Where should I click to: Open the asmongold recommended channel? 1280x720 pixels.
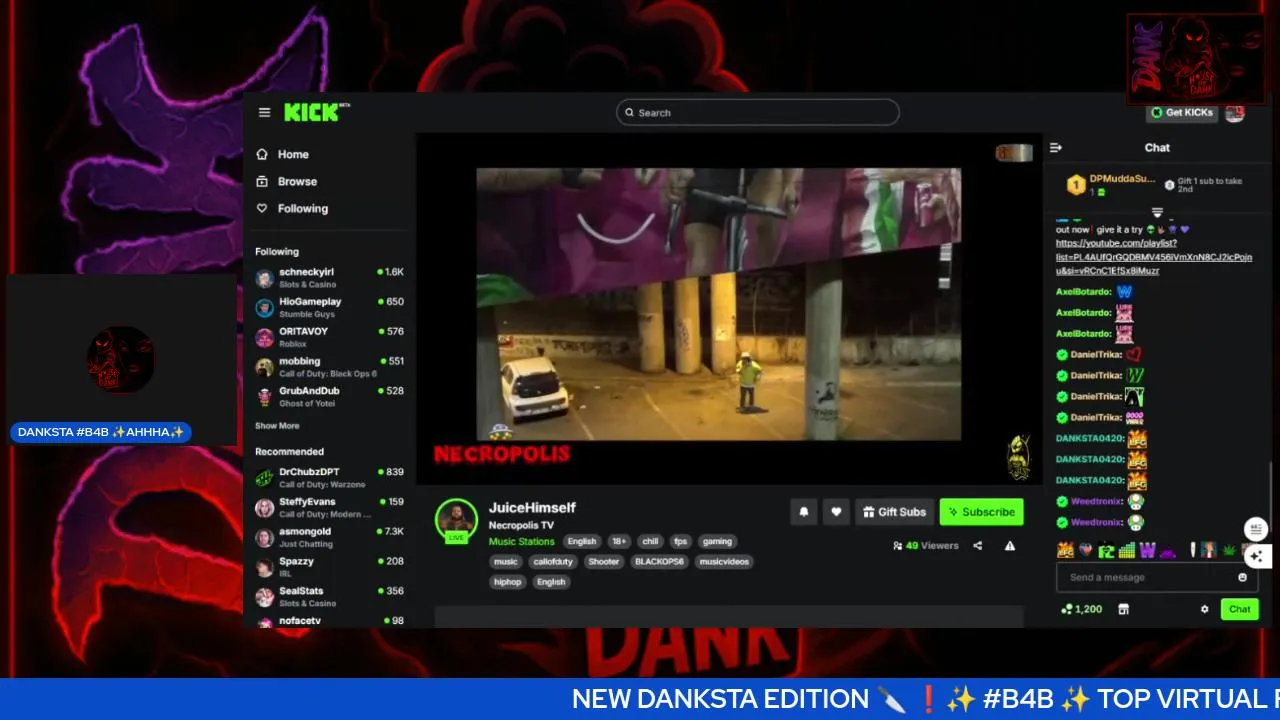coord(329,537)
